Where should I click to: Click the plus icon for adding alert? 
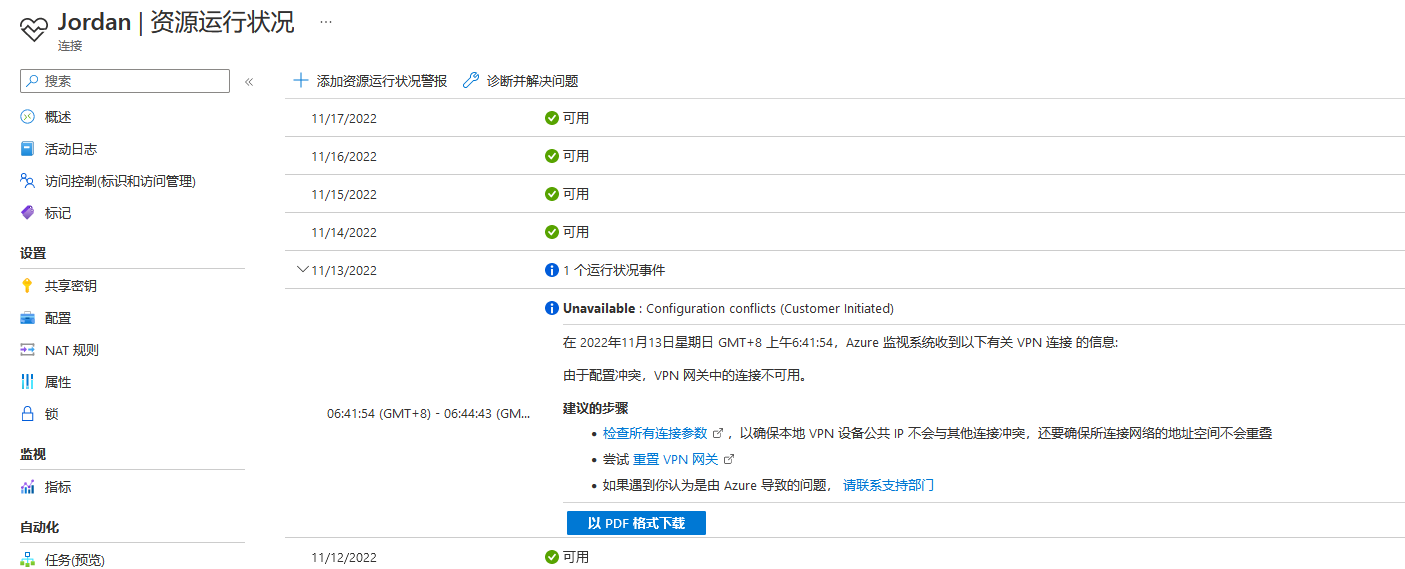300,80
